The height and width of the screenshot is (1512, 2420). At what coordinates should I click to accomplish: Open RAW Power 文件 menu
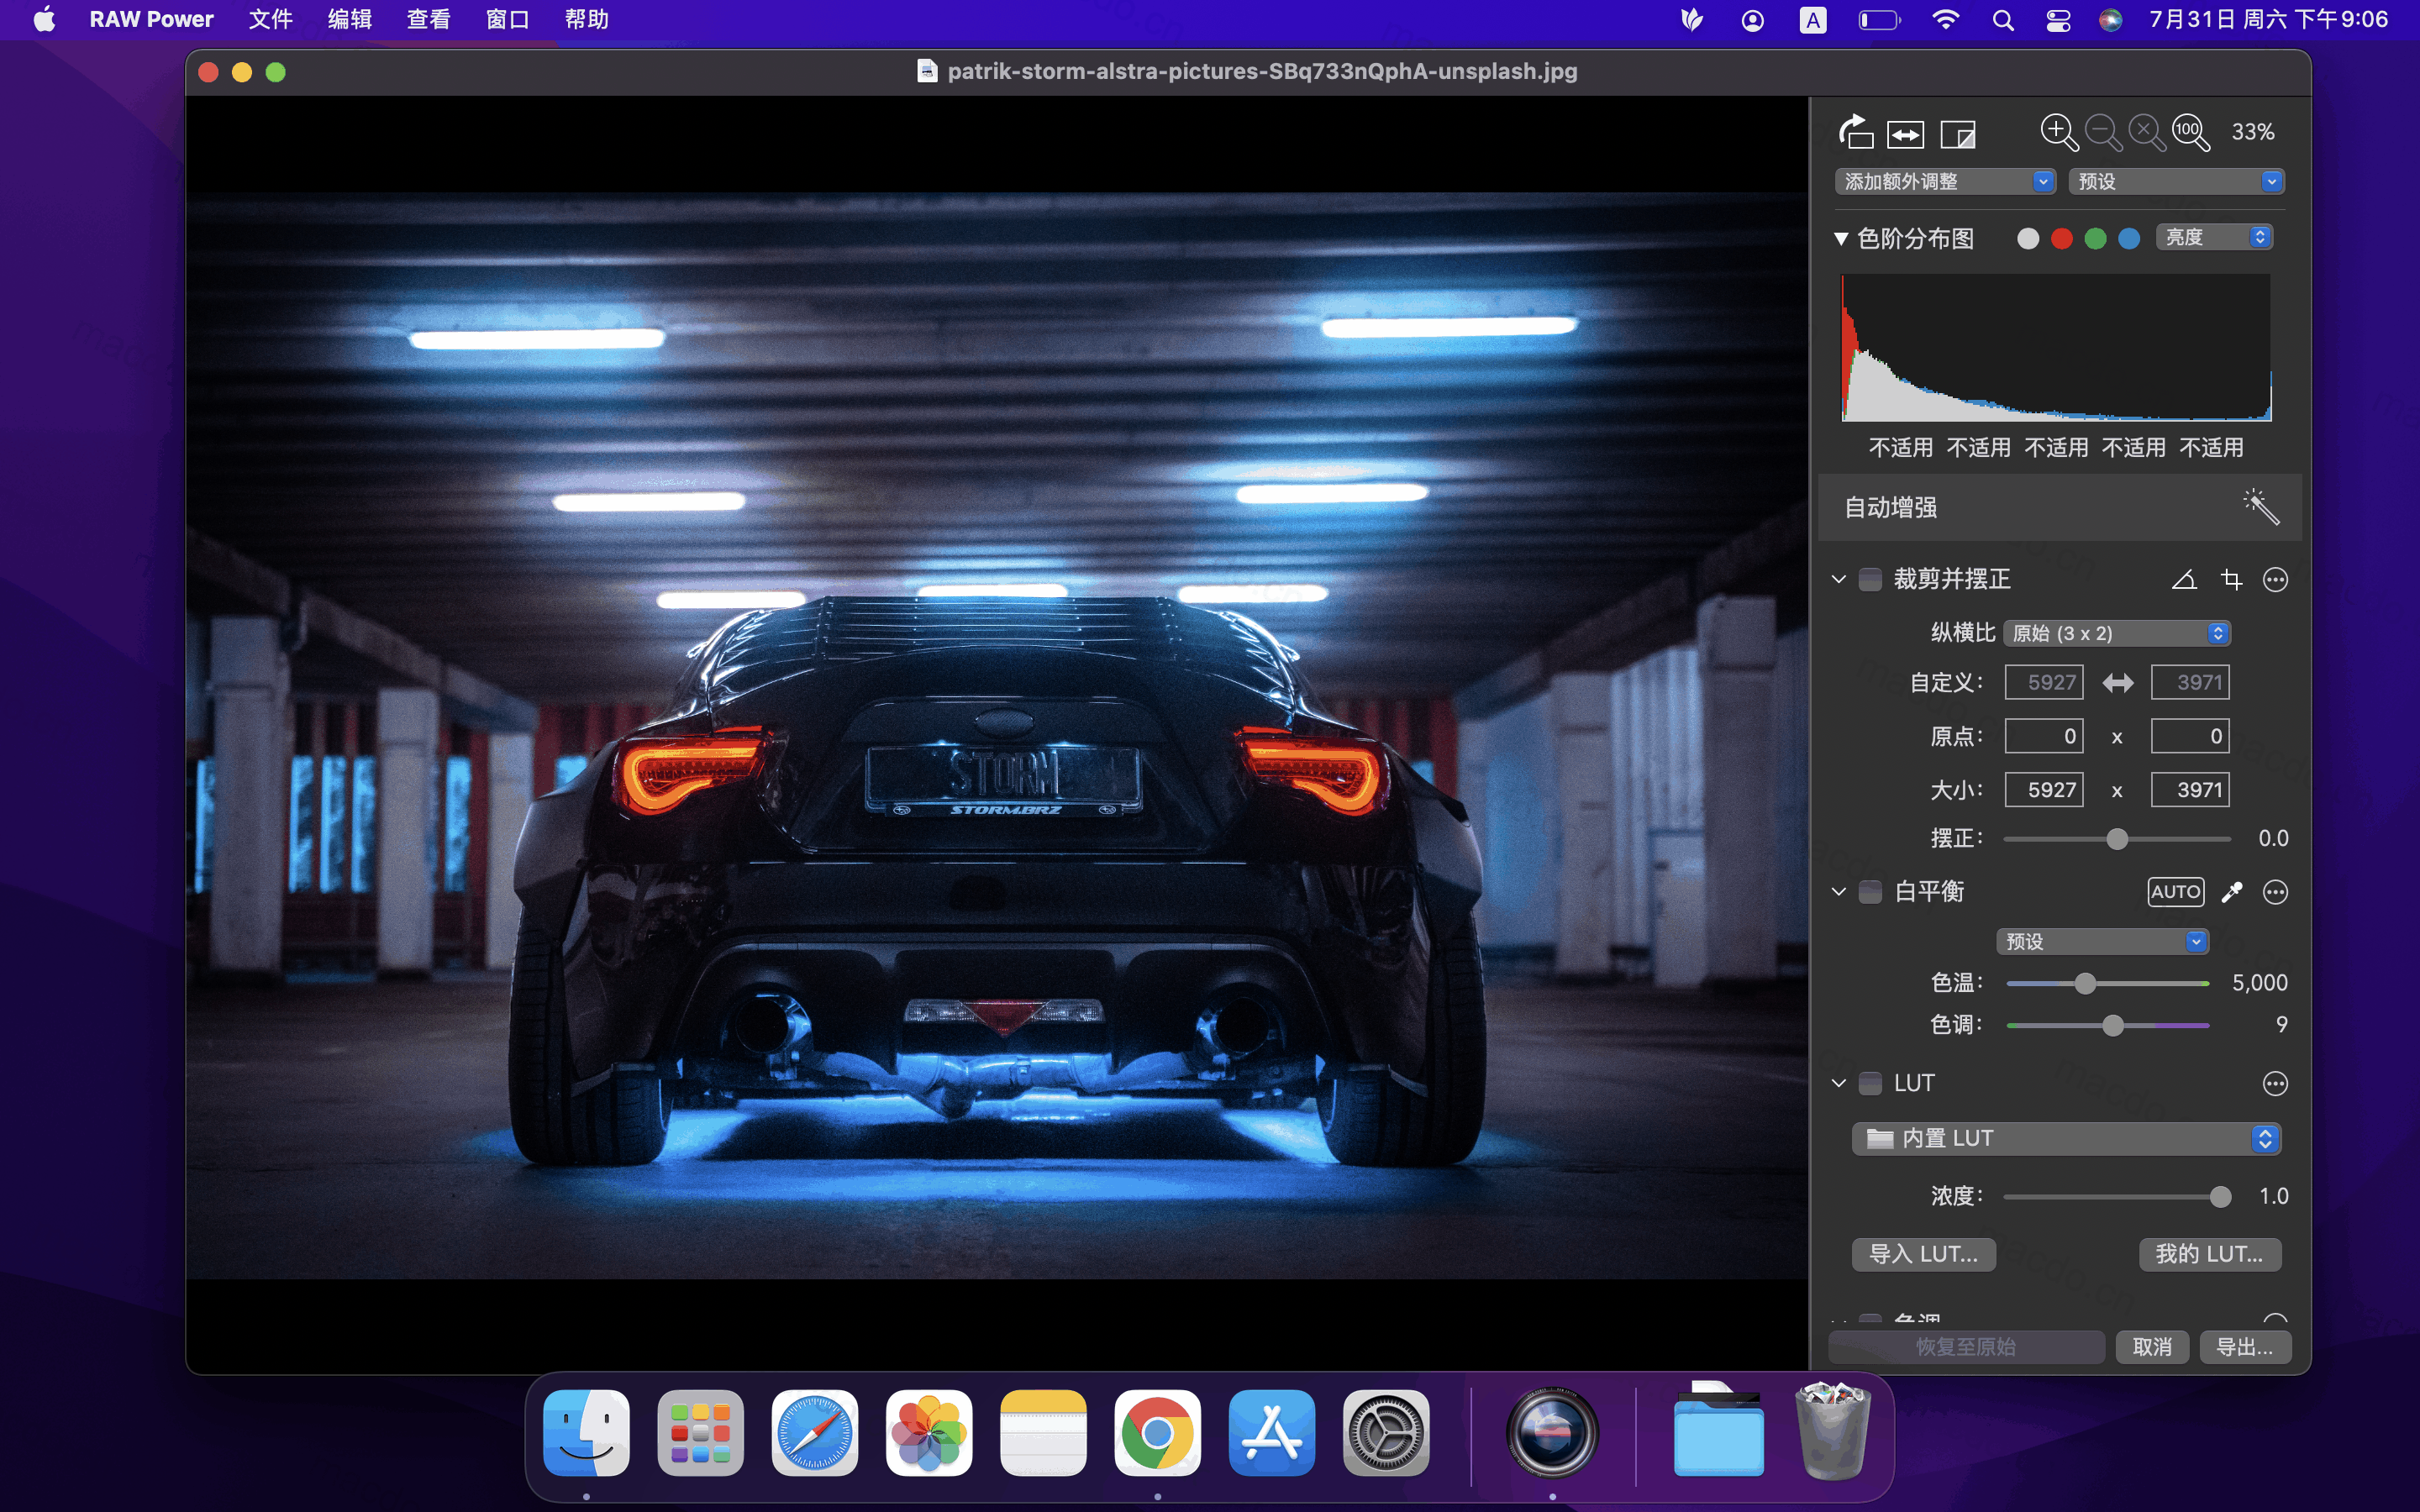tap(270, 19)
